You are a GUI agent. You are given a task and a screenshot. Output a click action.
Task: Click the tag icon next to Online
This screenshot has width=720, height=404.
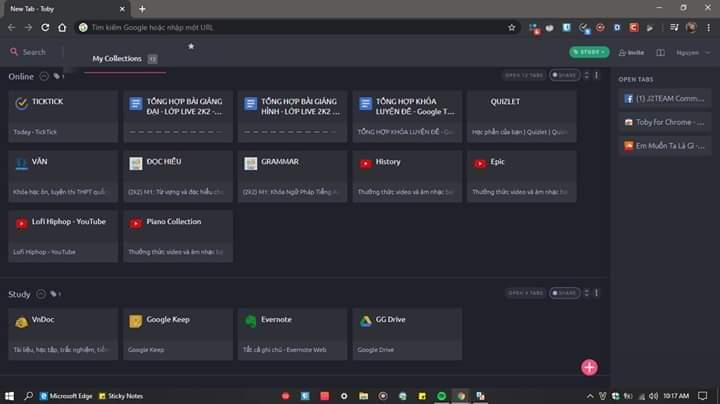pos(57,76)
